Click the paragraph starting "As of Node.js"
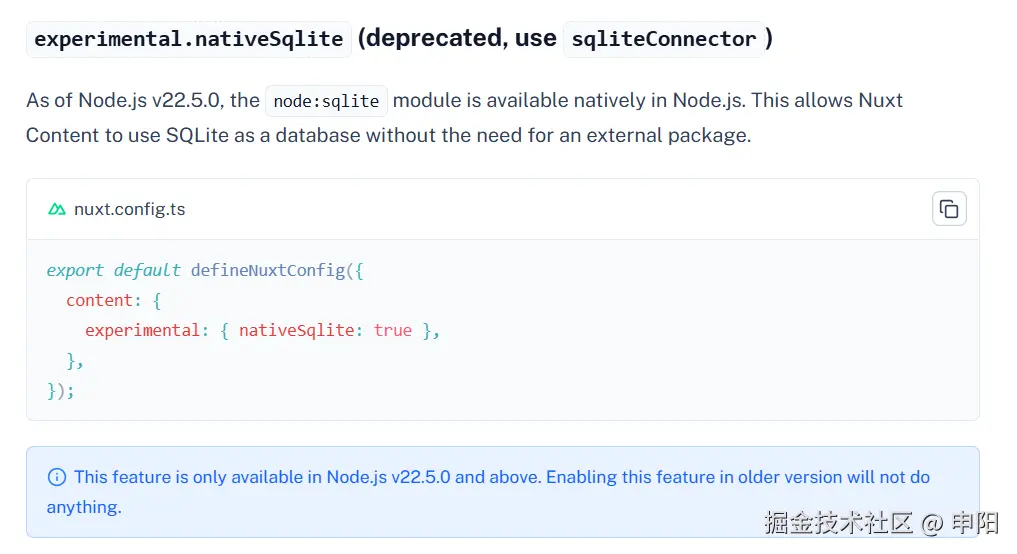This screenshot has height=554, width=1017. pyautogui.click(x=464, y=117)
